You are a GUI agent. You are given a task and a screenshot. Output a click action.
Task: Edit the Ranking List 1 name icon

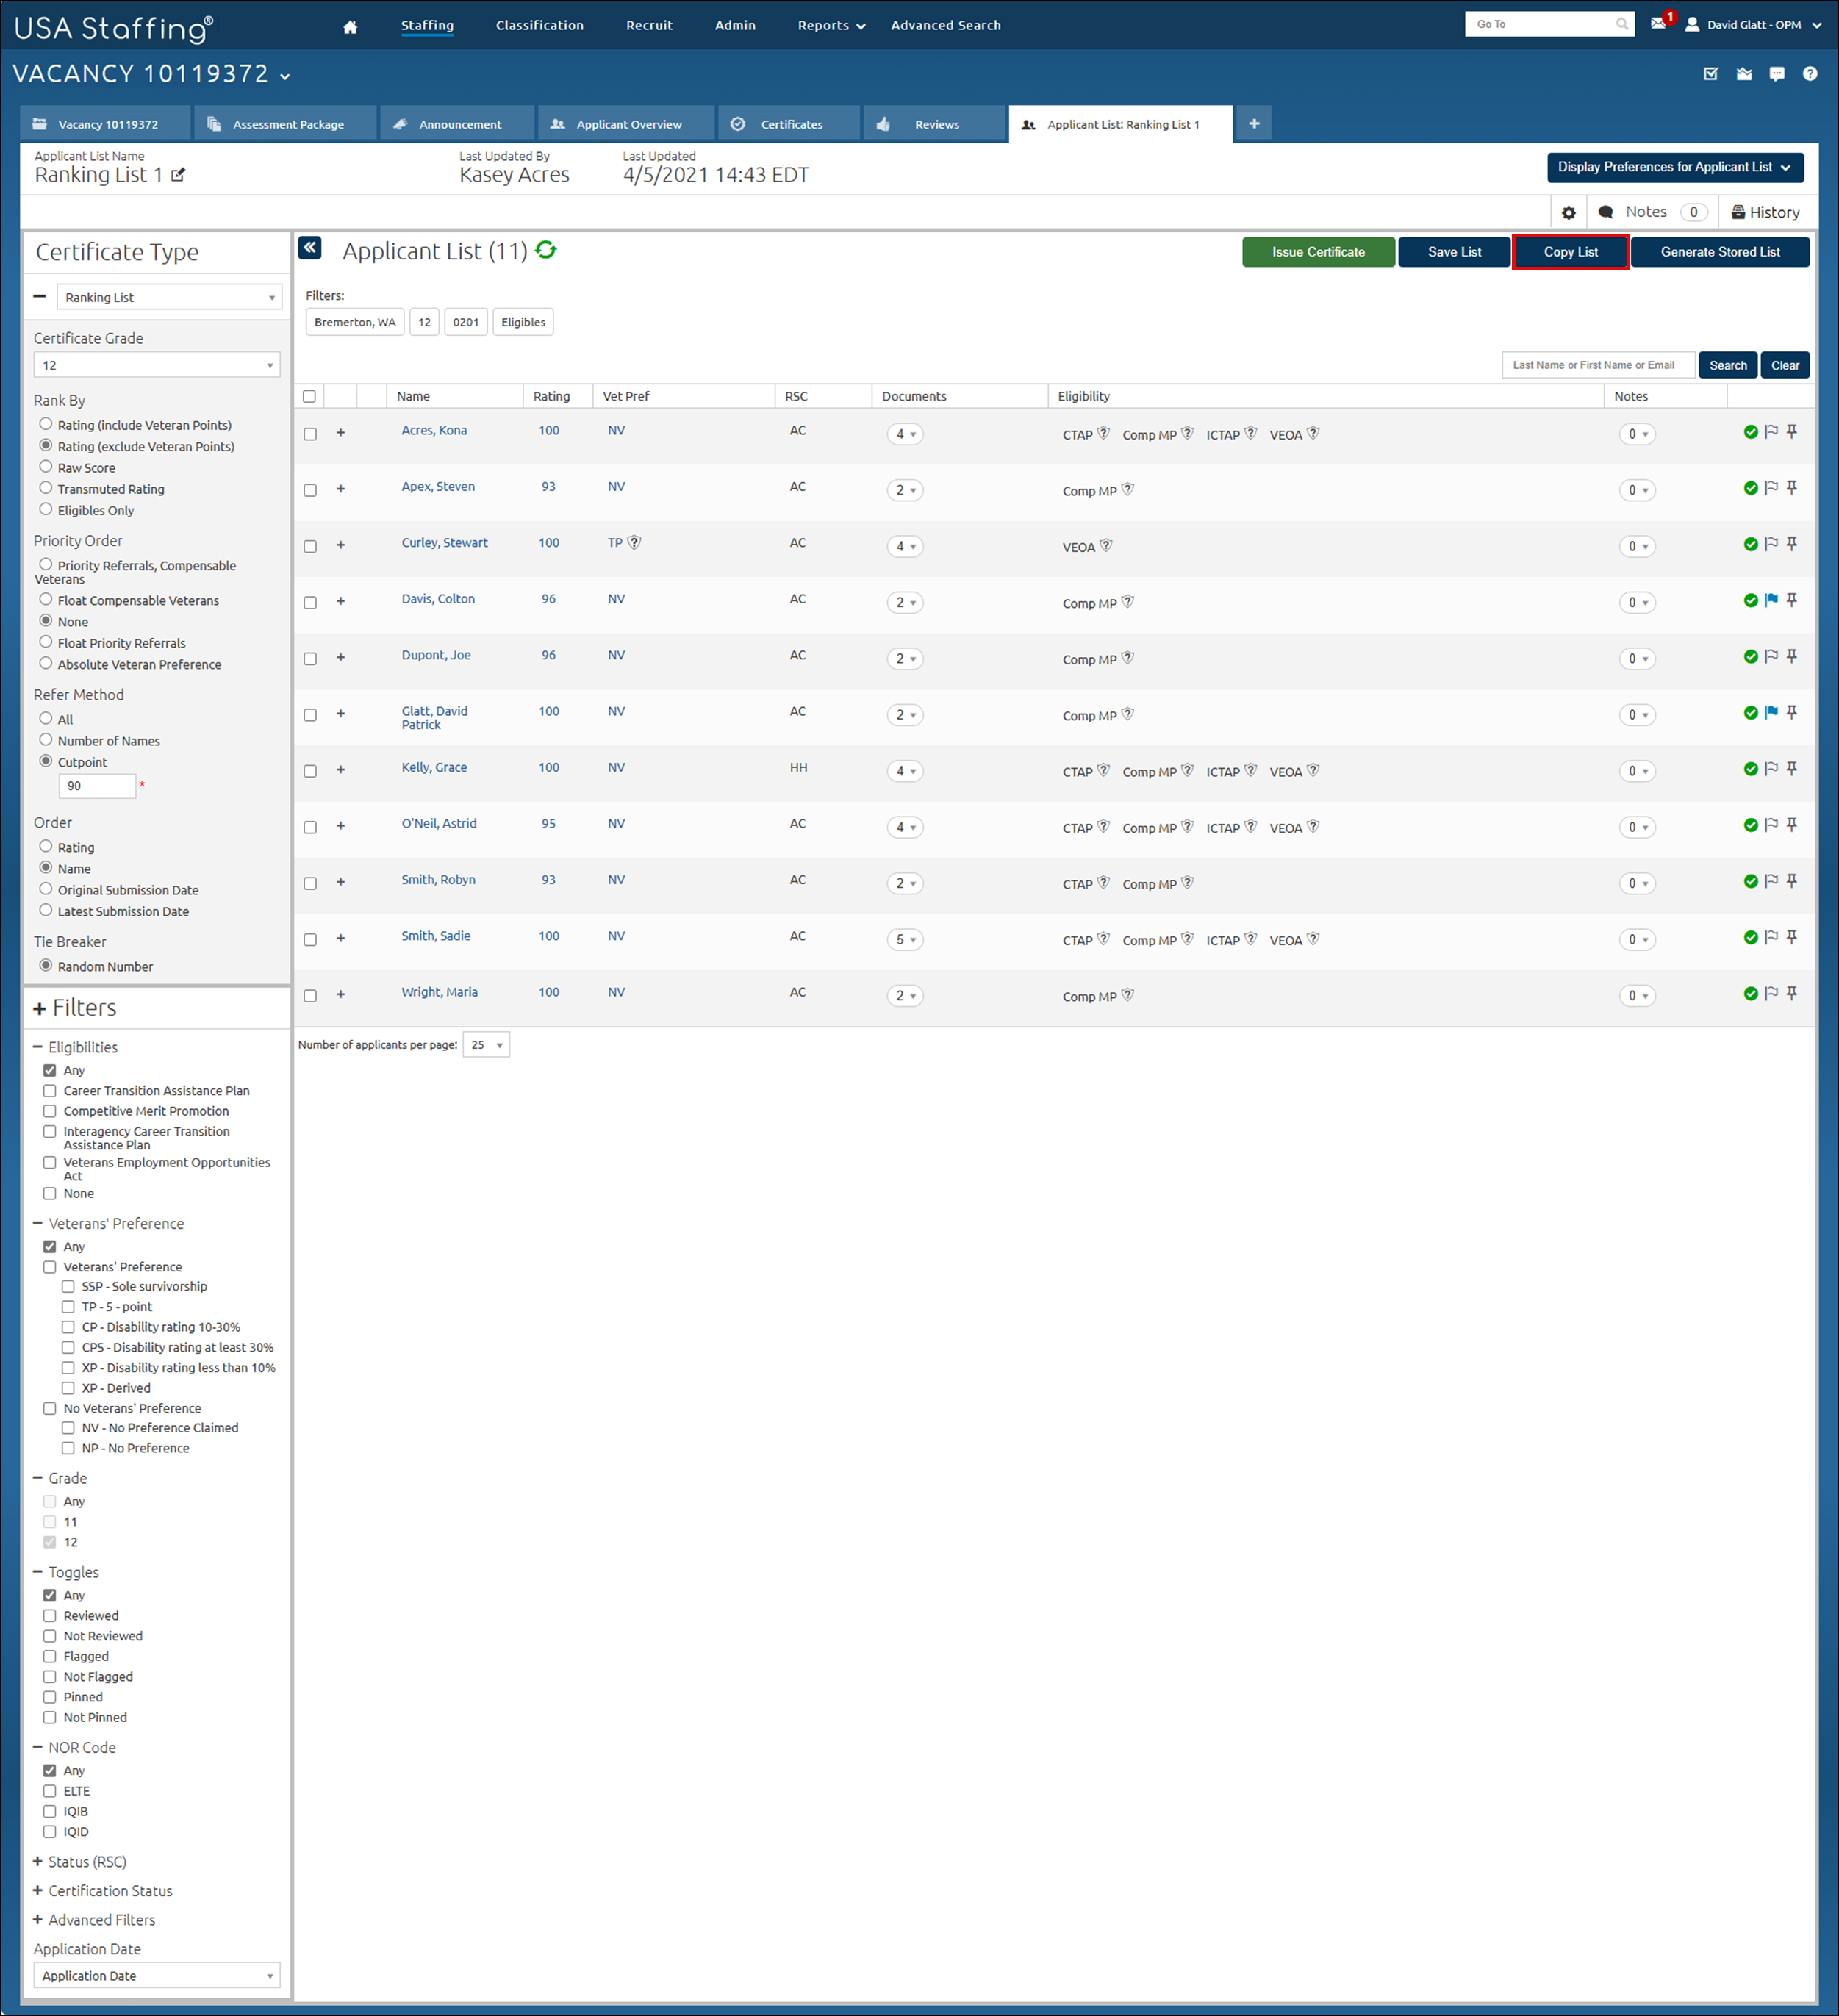point(178,175)
